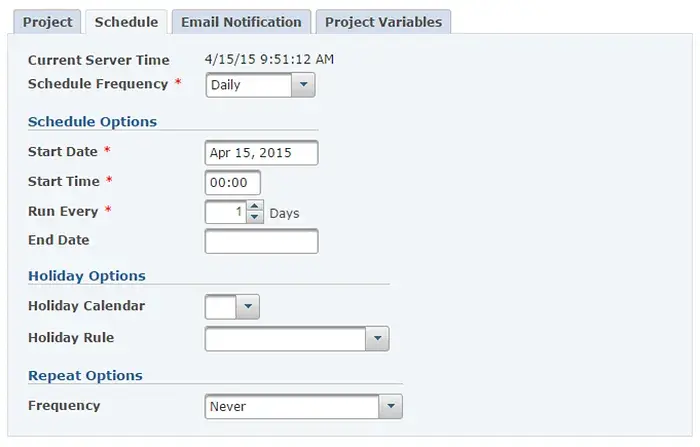The height and width of the screenshot is (447, 700).
Task: Click the Repeat Options section heading
Action: (85, 376)
